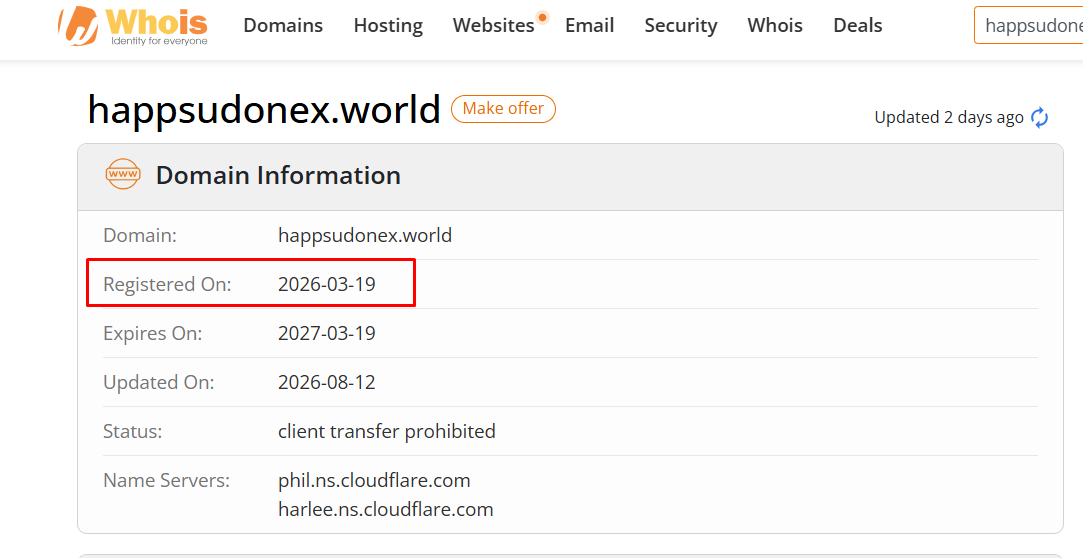Click the Expires On label
The width and height of the screenshot is (1083, 558).
153,334
